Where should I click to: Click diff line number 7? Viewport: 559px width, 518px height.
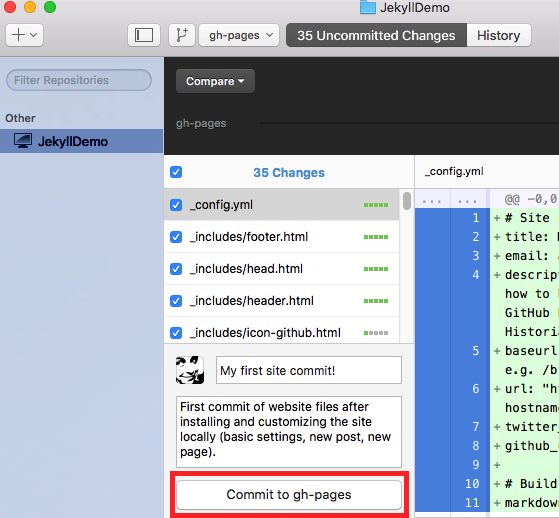[x=476, y=427]
